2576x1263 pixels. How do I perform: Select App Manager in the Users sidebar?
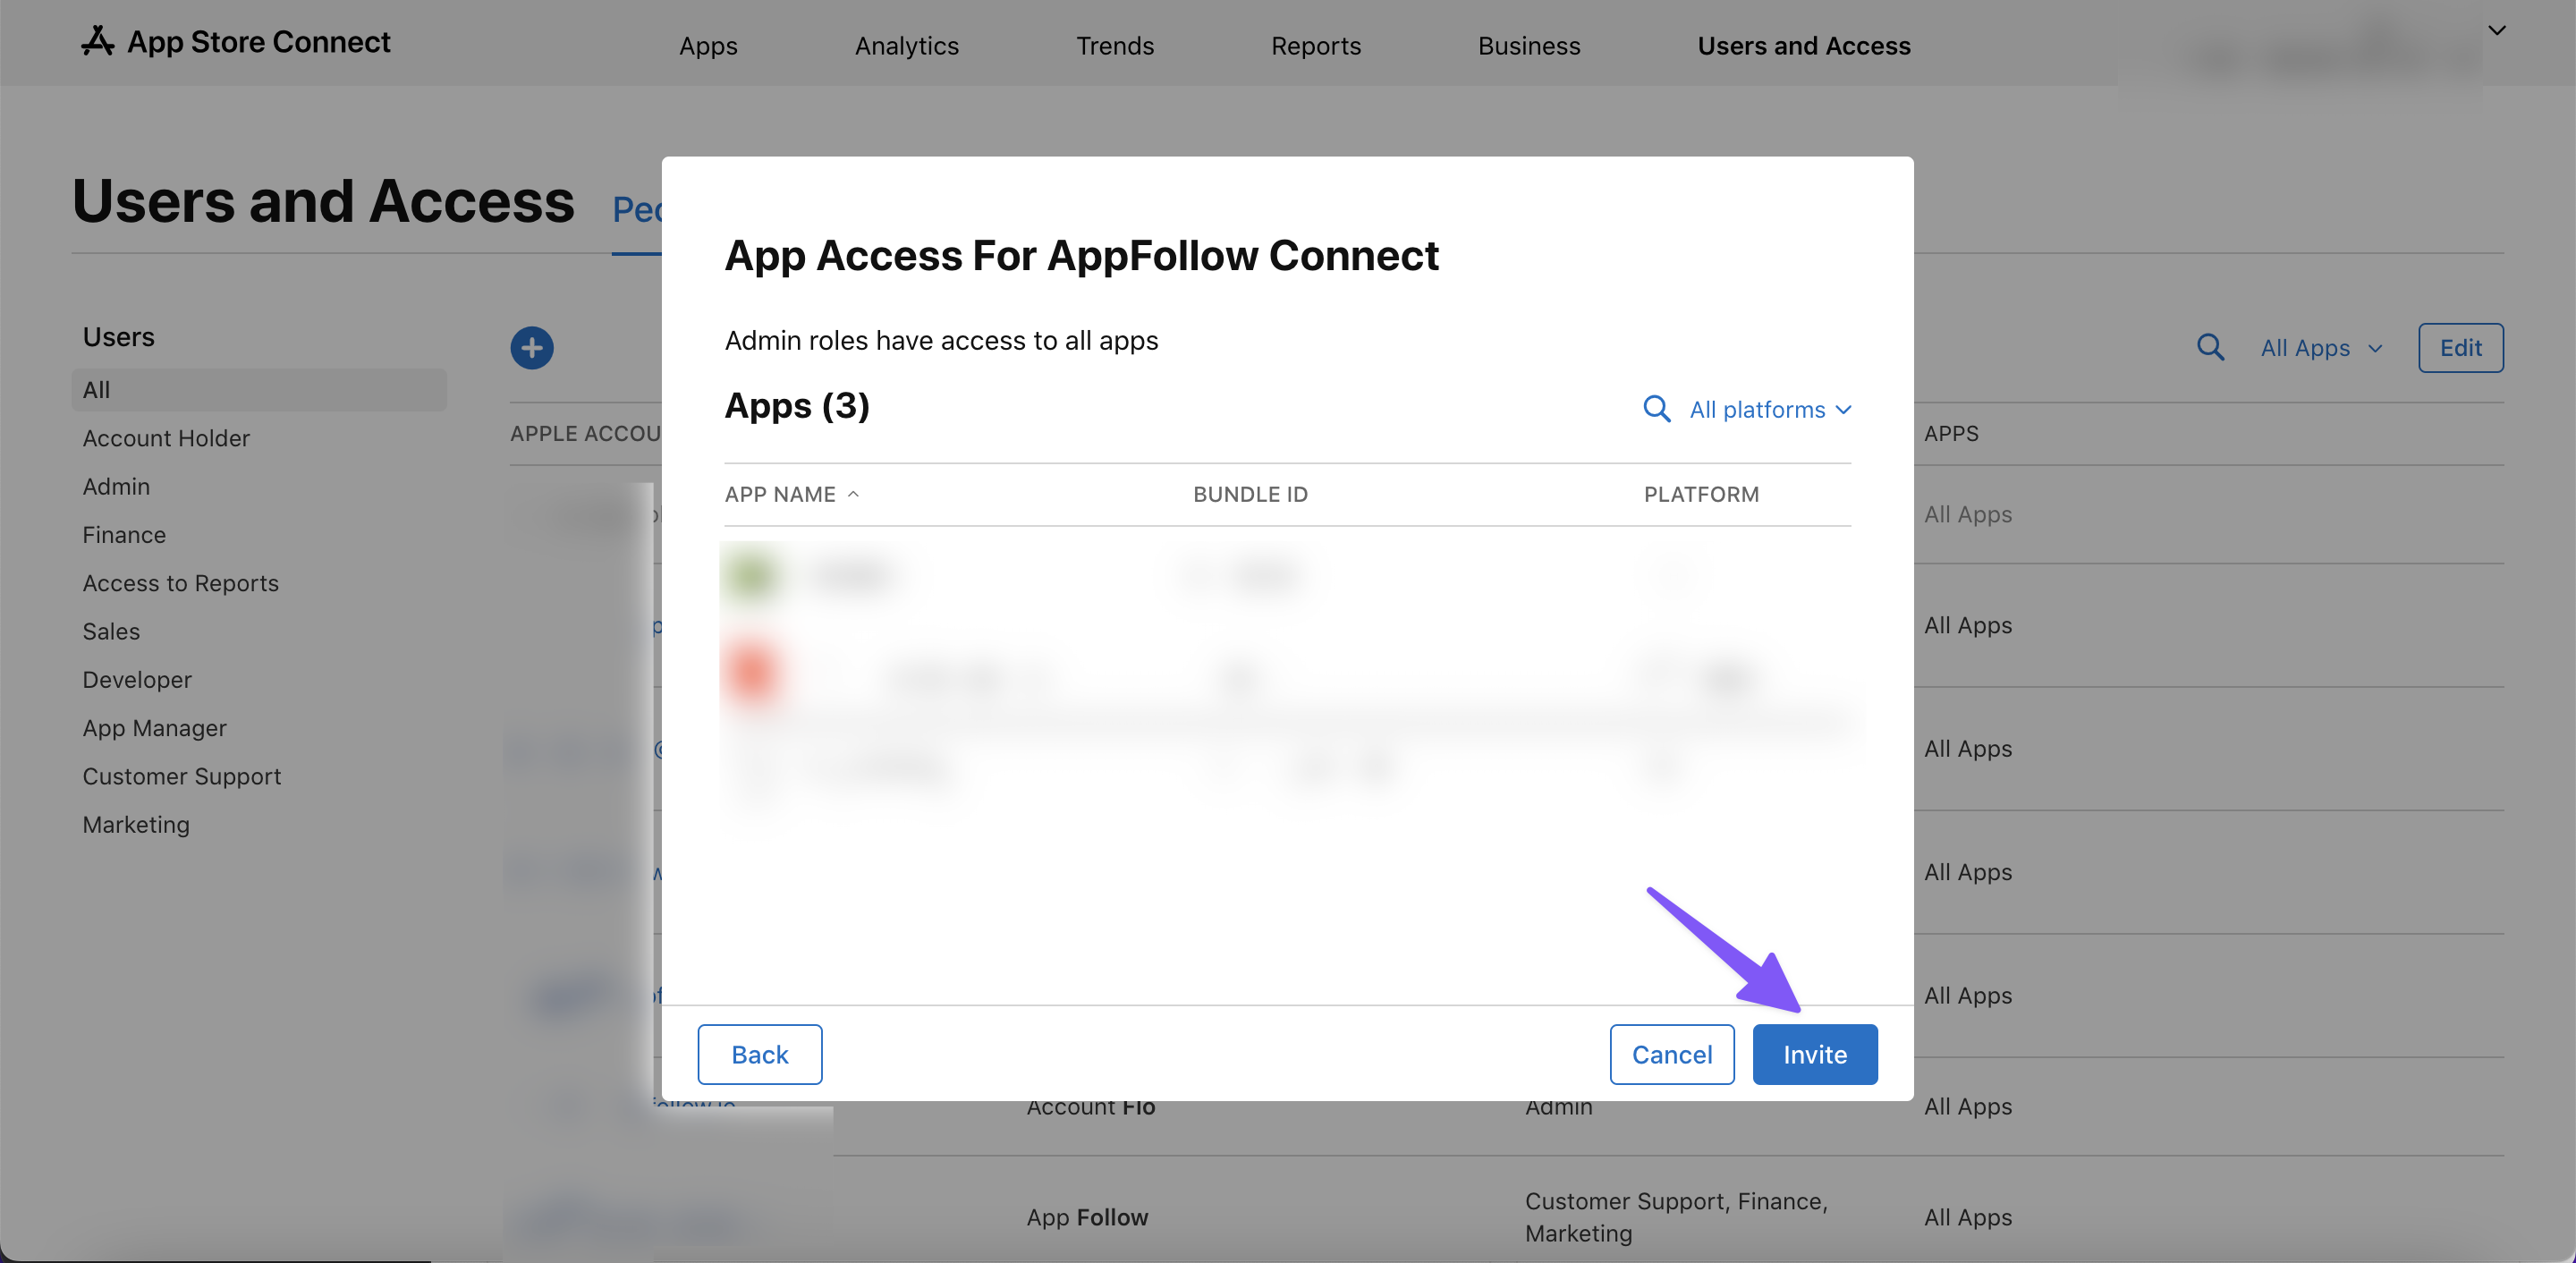point(154,728)
